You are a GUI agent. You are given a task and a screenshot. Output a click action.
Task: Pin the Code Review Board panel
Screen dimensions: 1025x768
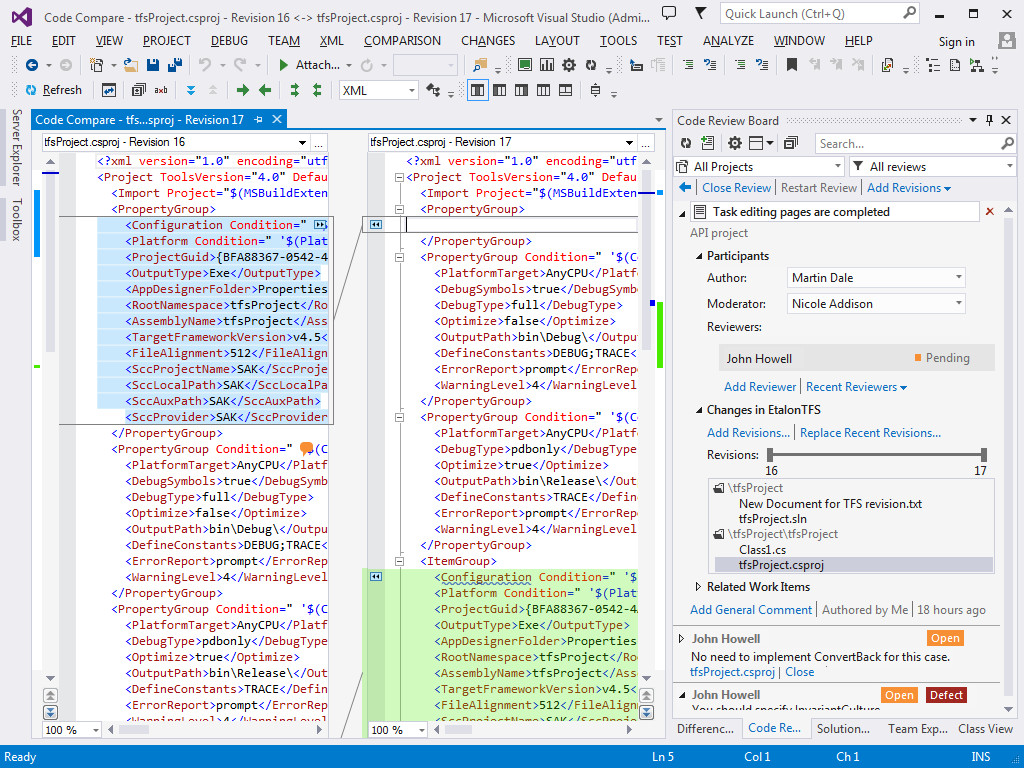989,120
